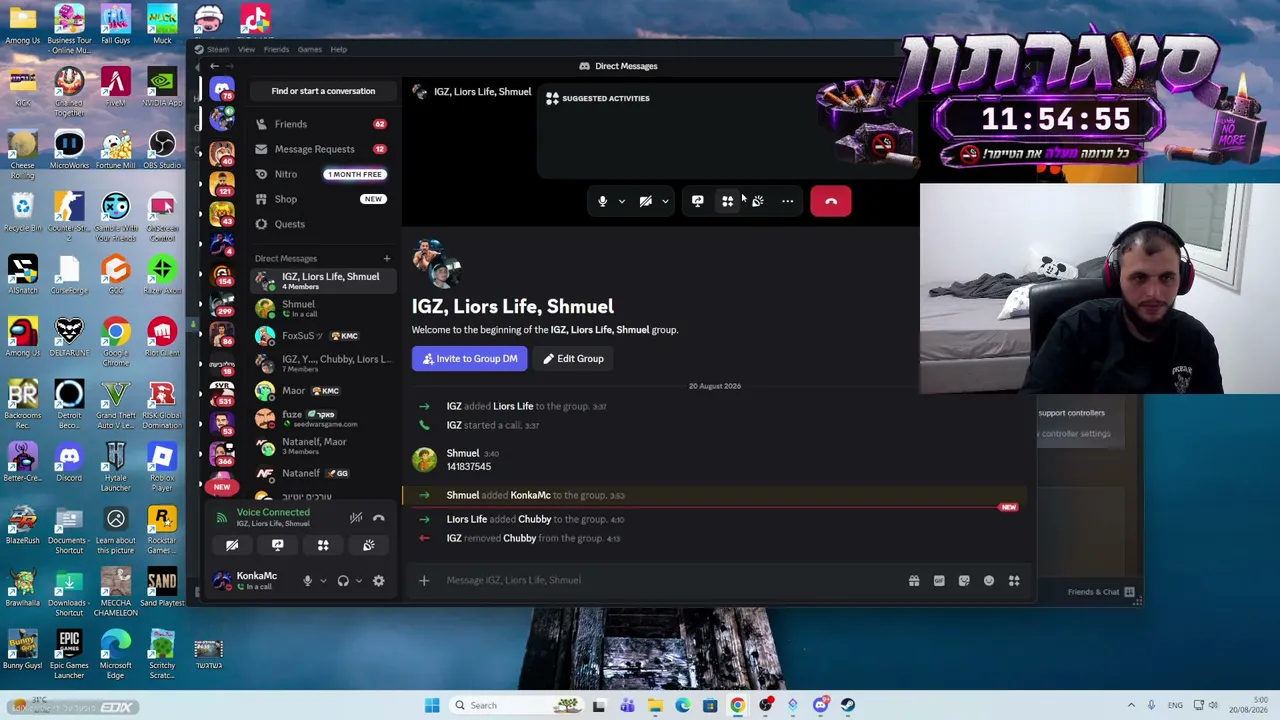Open apps launcher in the message bar

1014,580
